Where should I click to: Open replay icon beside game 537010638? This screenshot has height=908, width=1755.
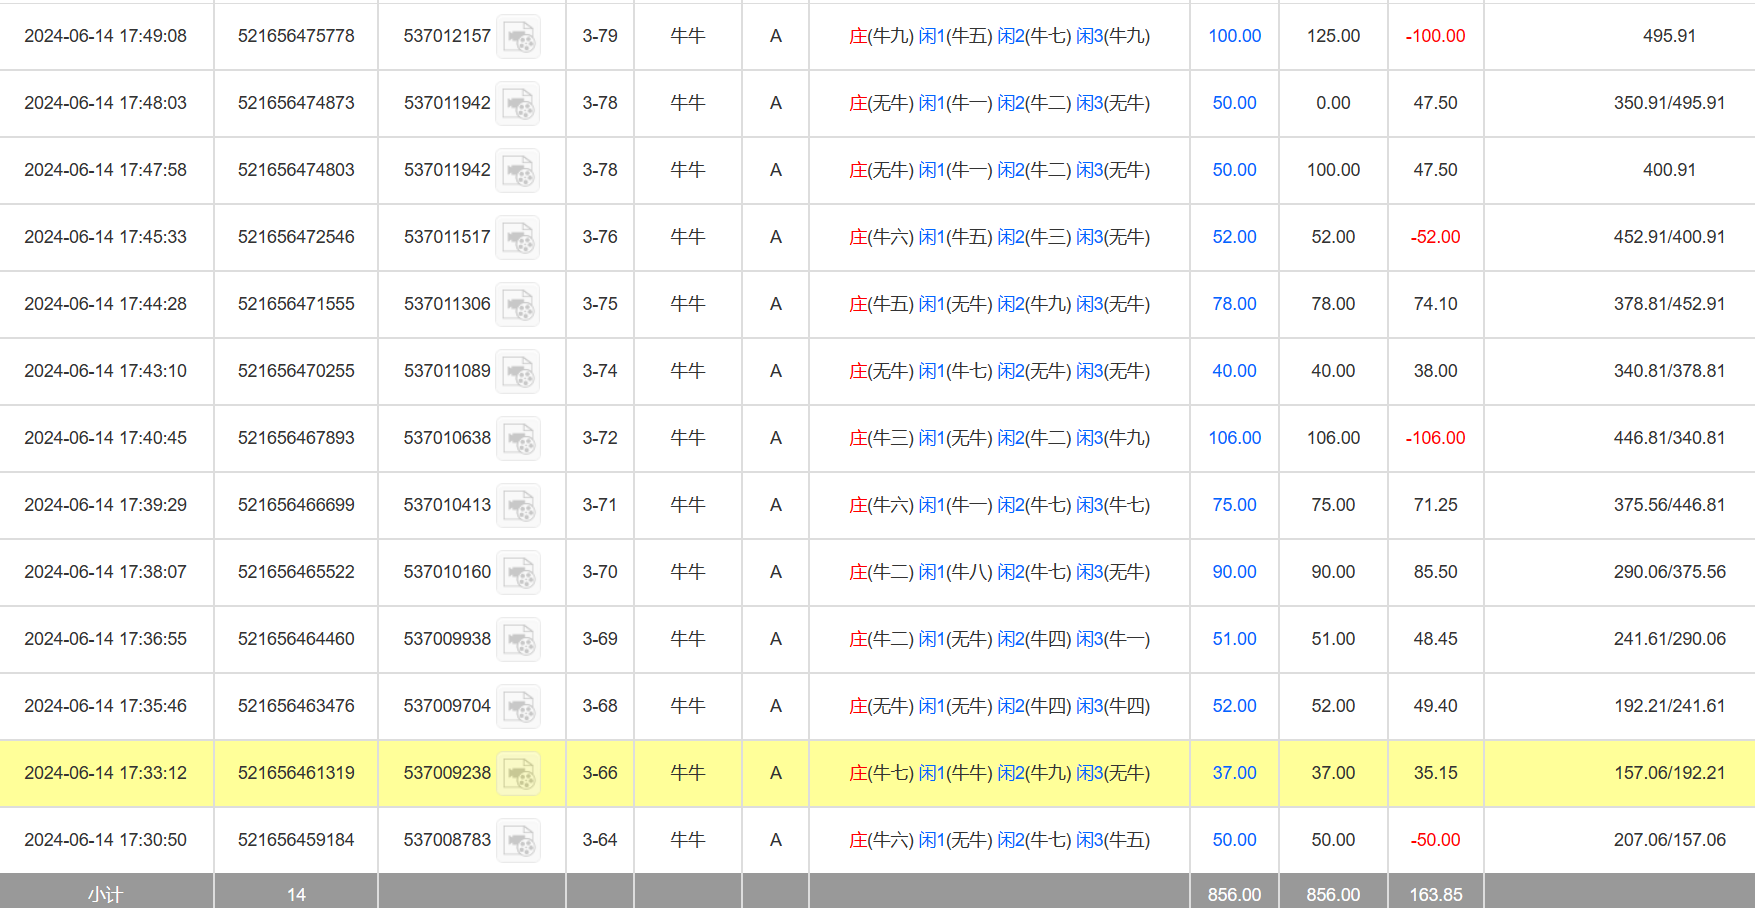coord(518,439)
